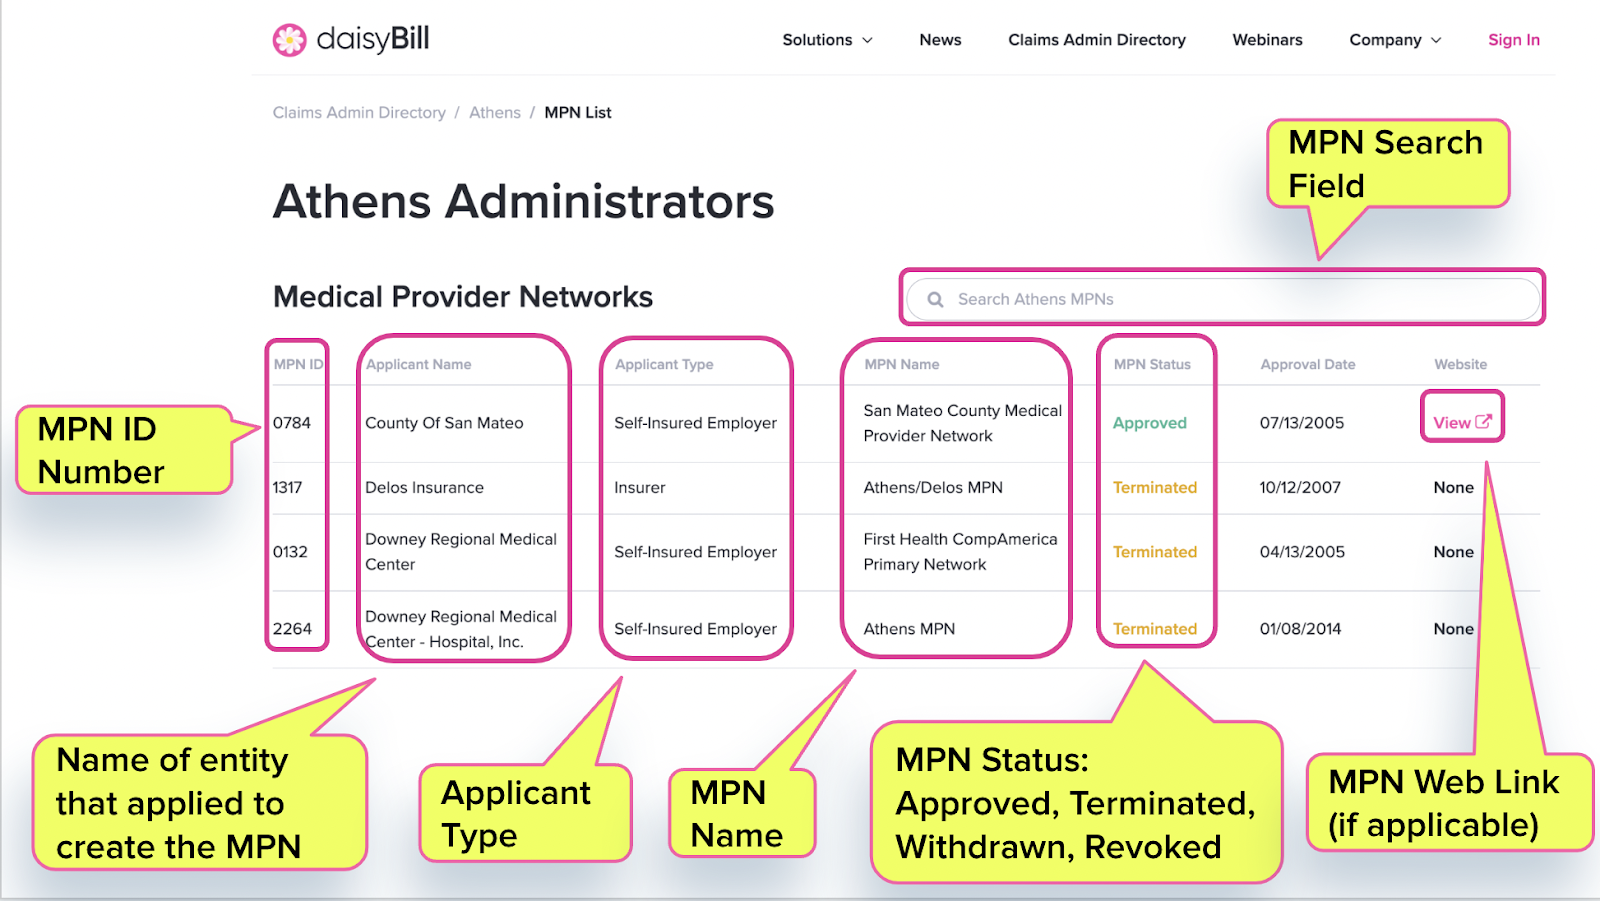
Task: Click the Sign In link
Action: (1514, 40)
